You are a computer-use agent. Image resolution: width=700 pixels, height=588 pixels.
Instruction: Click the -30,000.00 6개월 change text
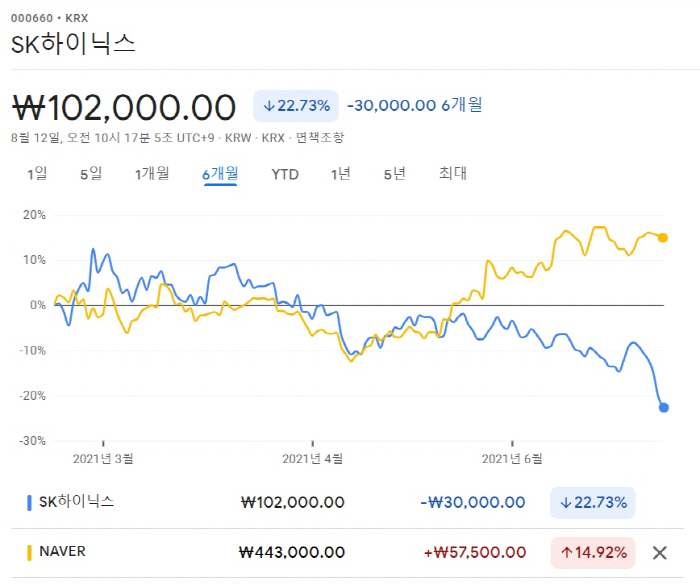click(x=415, y=105)
